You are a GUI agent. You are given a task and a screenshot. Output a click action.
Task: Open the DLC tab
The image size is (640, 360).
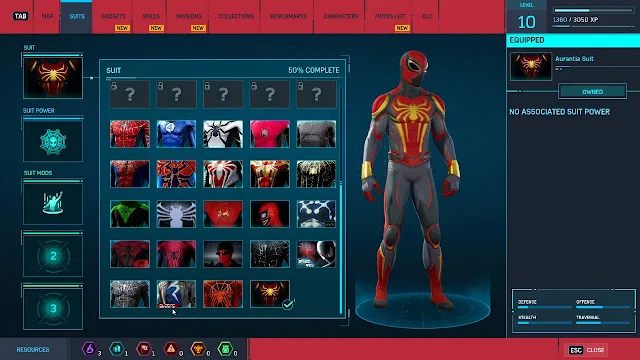tap(427, 16)
